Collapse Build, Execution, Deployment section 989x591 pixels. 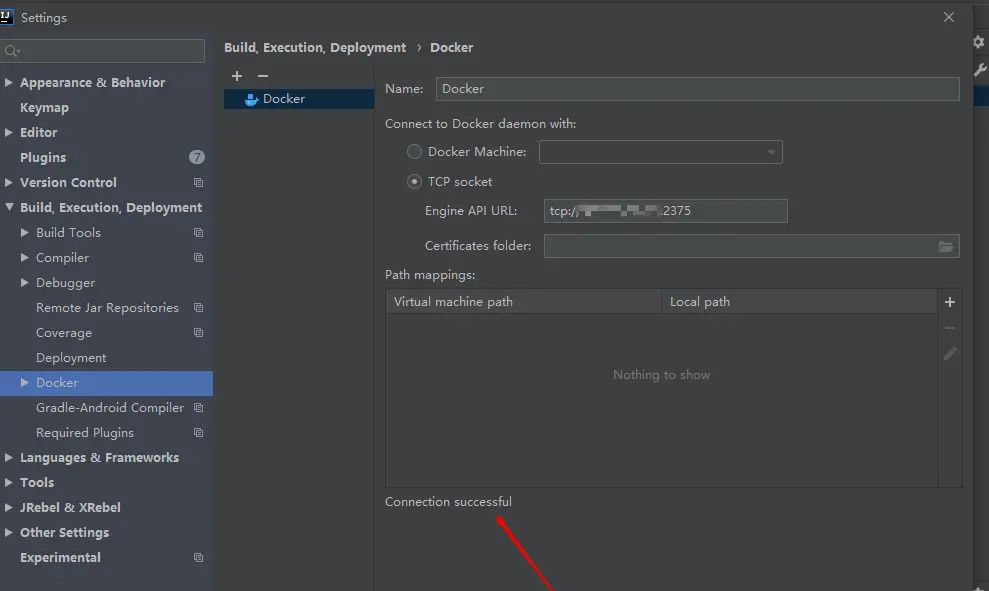(x=8, y=207)
